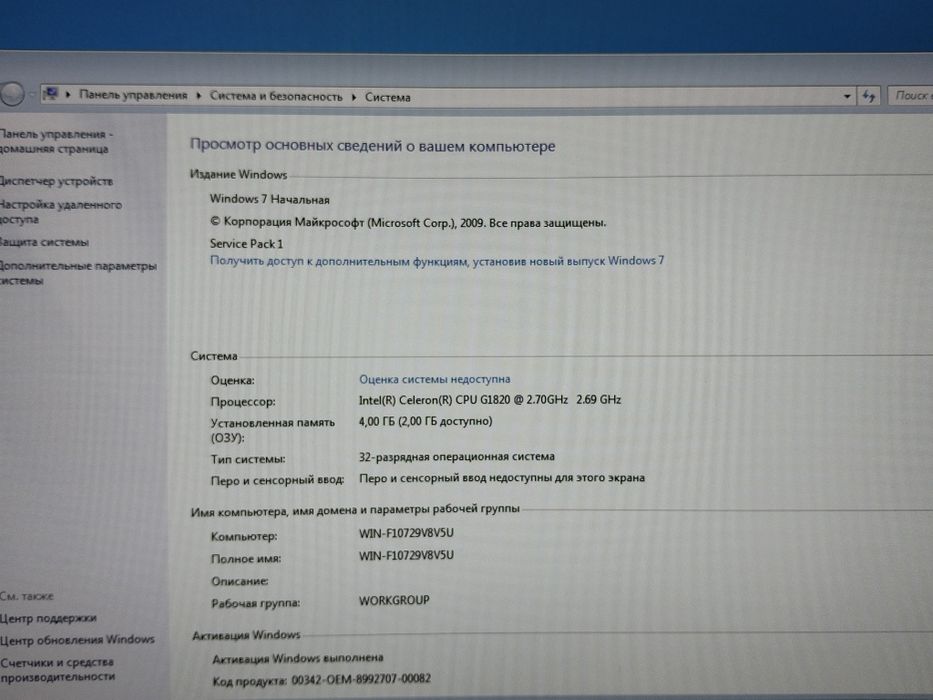Click Активация Windows выполнена text
The height and width of the screenshot is (700, 933).
298,658
